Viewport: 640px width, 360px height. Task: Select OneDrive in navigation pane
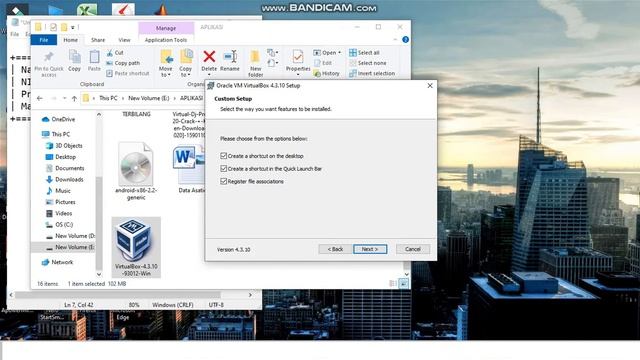click(59, 119)
